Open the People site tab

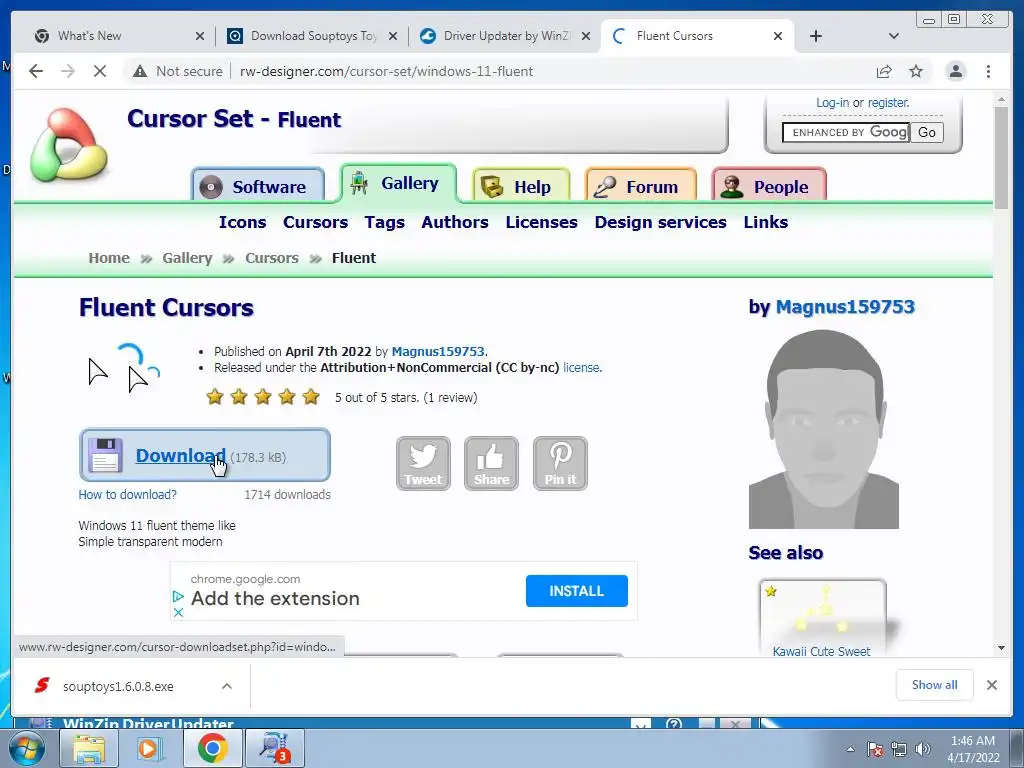[769, 185]
